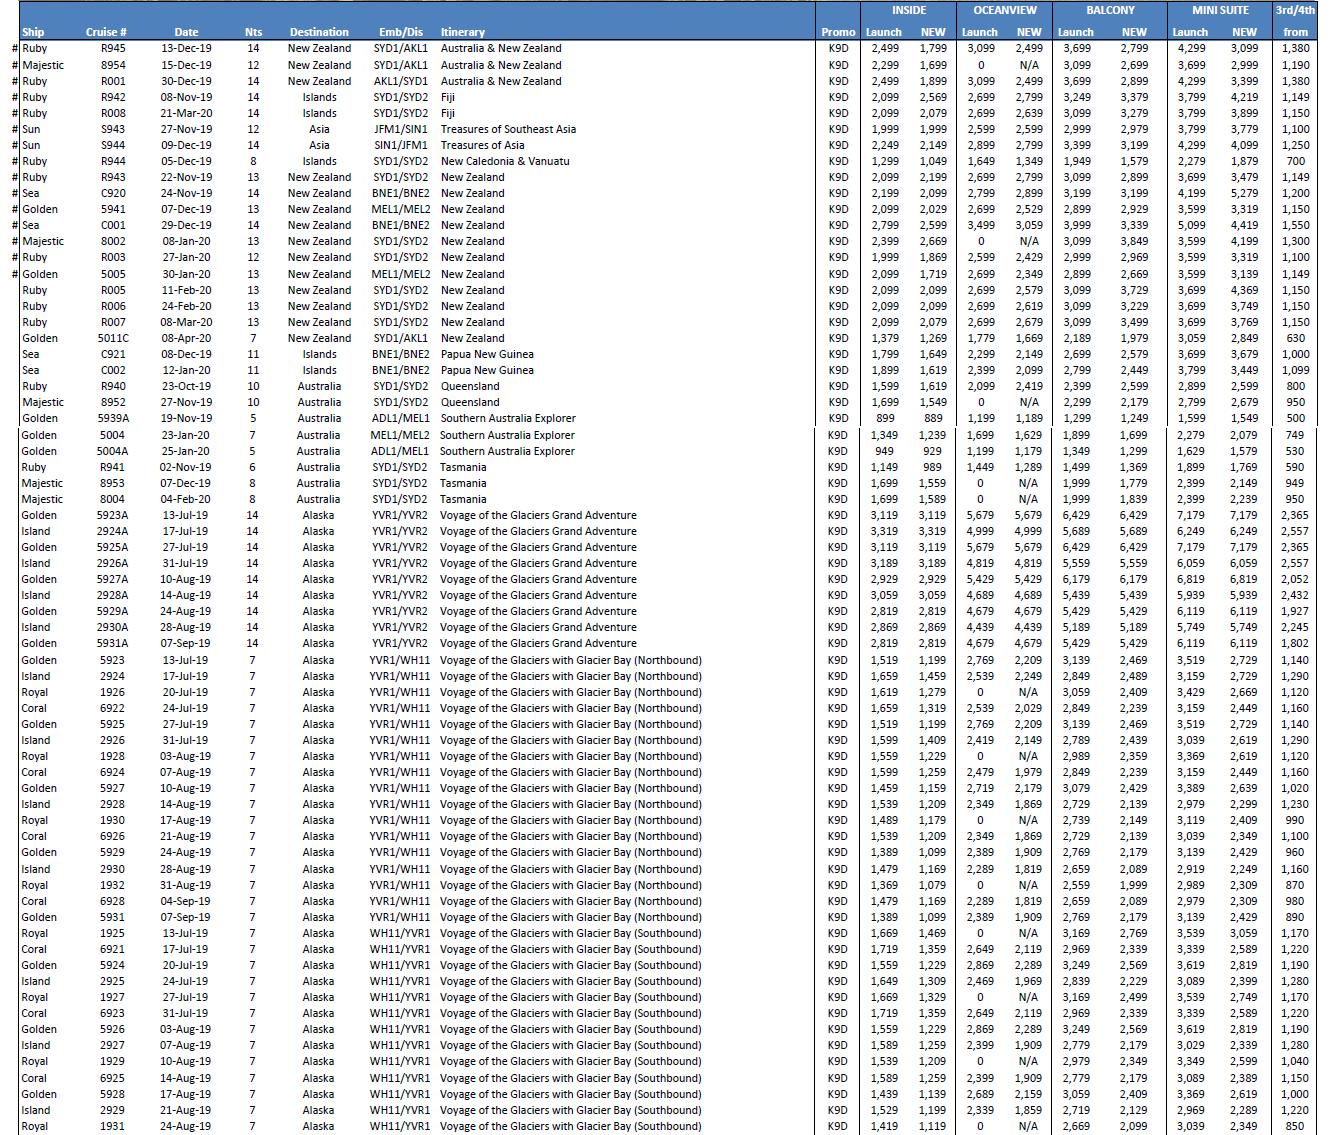Select the BALCONY pricing group header
The height and width of the screenshot is (1135, 1332).
[x=1110, y=10]
